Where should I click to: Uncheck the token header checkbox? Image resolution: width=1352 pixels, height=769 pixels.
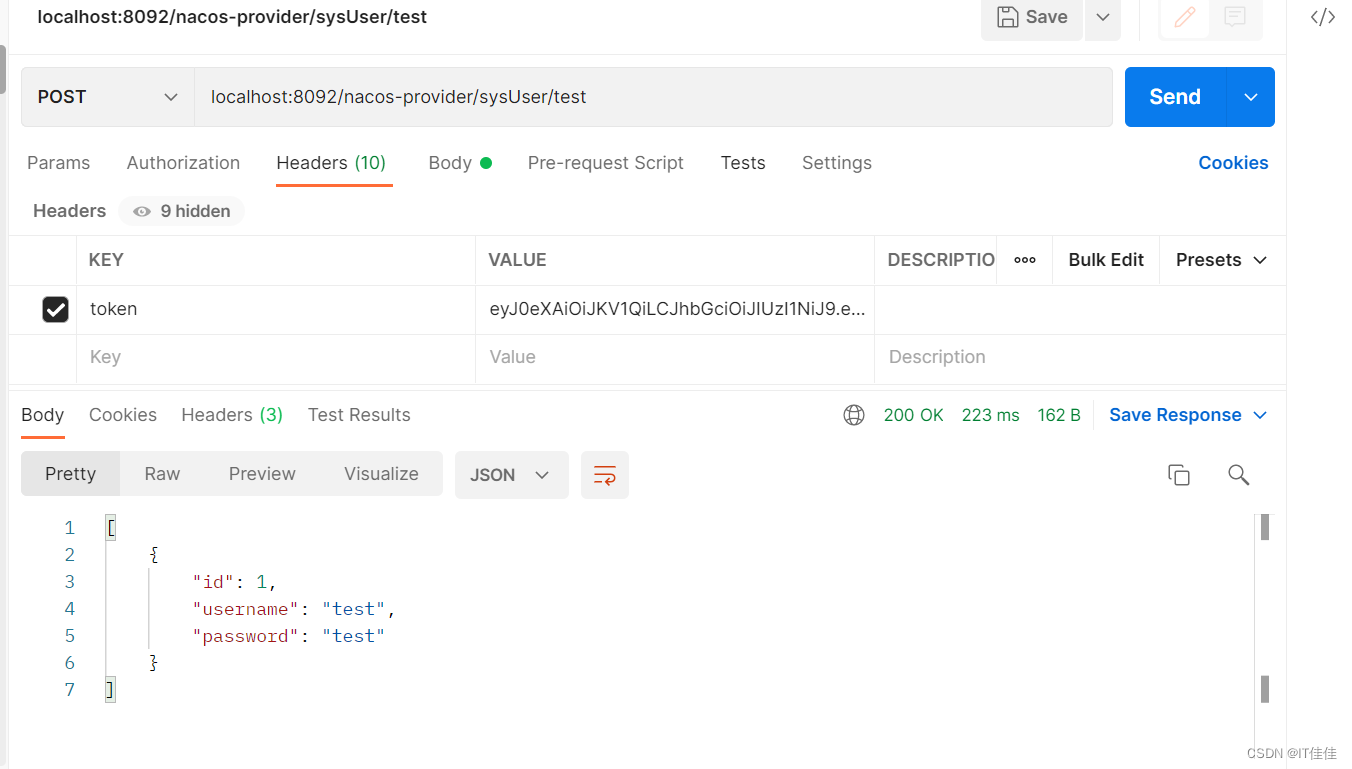pyautogui.click(x=55, y=310)
